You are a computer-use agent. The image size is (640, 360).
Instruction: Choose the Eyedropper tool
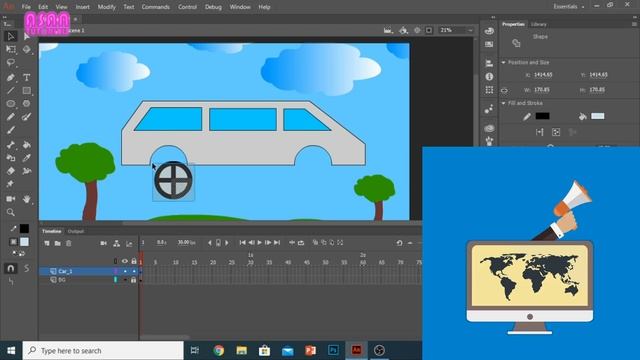27,158
